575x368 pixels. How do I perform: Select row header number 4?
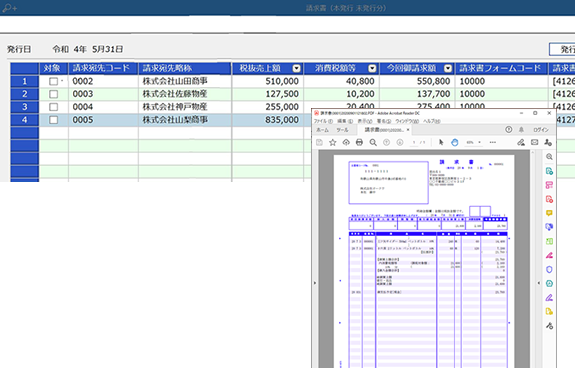(25, 120)
